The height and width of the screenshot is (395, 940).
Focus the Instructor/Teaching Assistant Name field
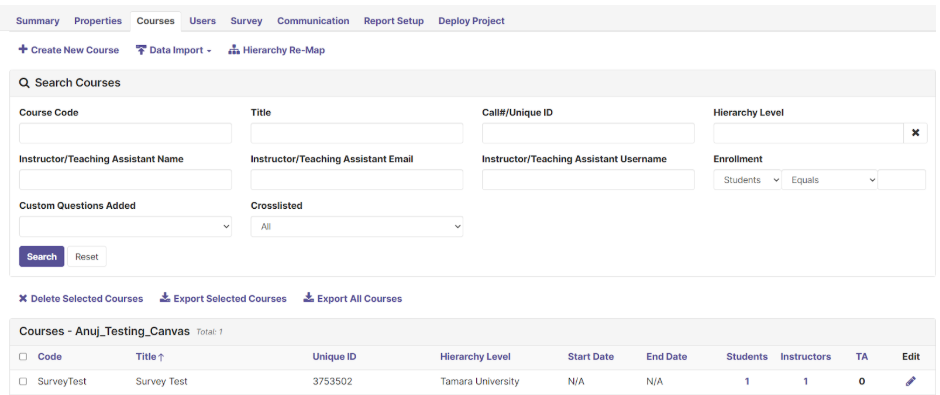pos(125,180)
